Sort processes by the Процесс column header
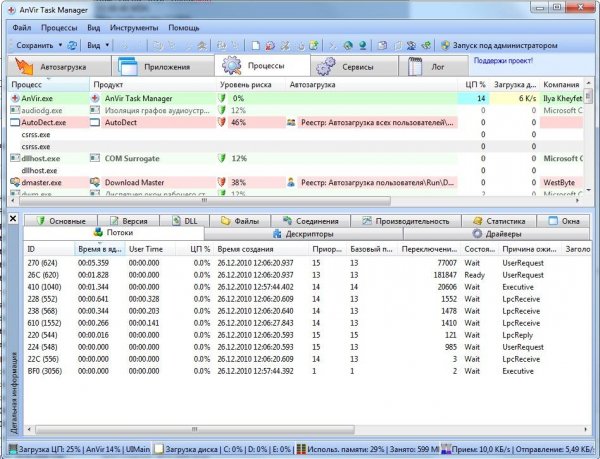The width and height of the screenshot is (600, 459). tap(48, 85)
